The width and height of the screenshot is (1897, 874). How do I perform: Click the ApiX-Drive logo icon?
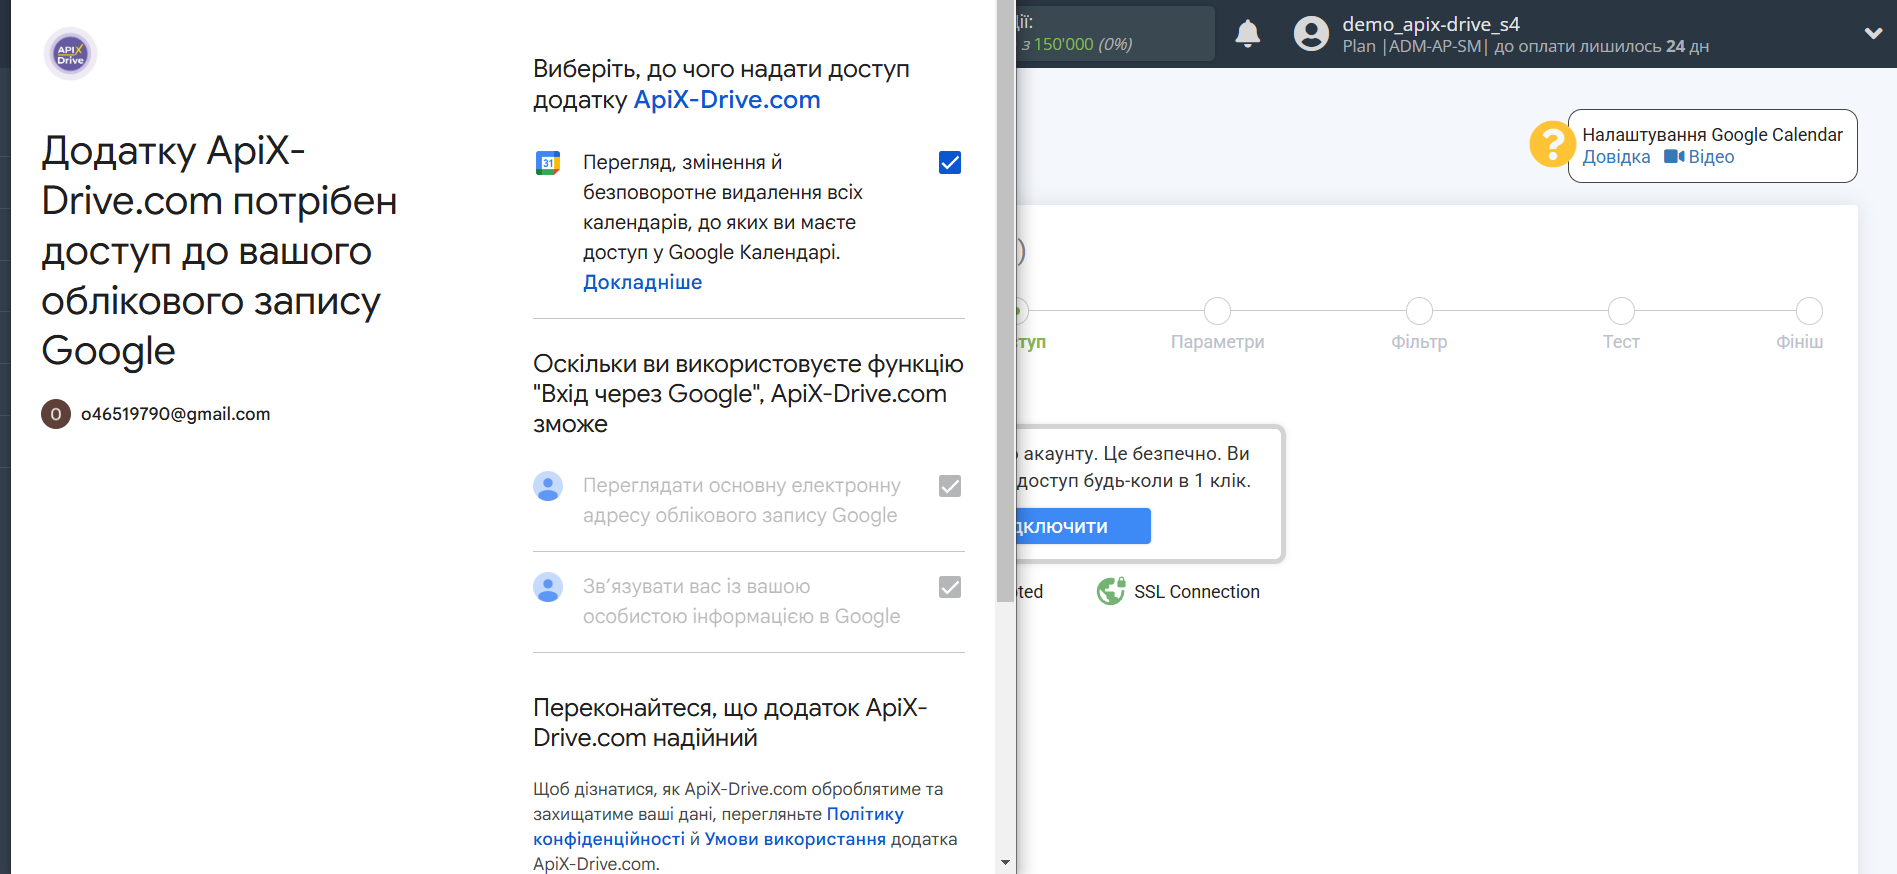pos(70,54)
